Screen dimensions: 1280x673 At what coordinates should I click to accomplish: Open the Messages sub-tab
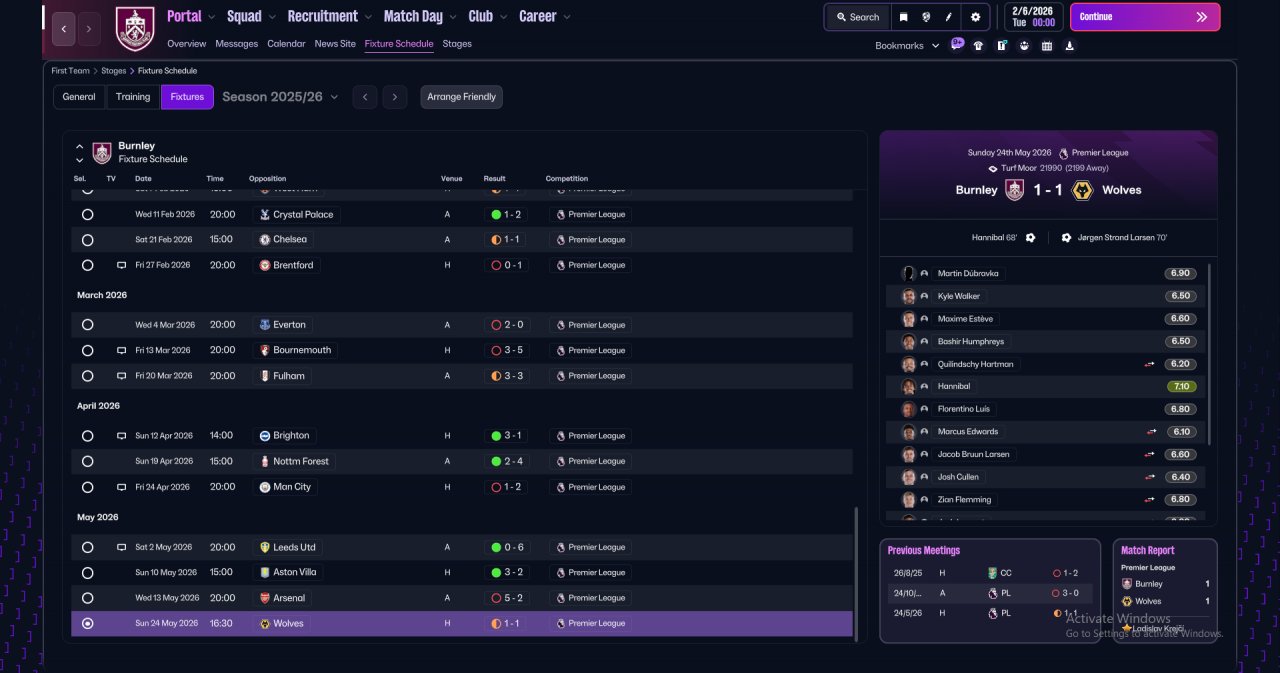click(x=236, y=44)
